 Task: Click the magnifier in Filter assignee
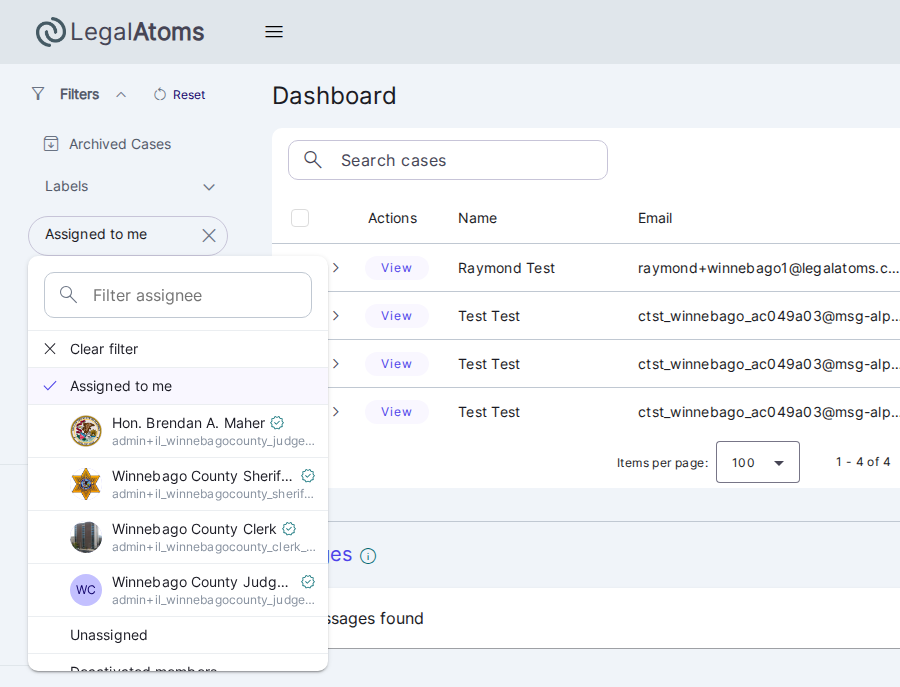[x=68, y=295]
